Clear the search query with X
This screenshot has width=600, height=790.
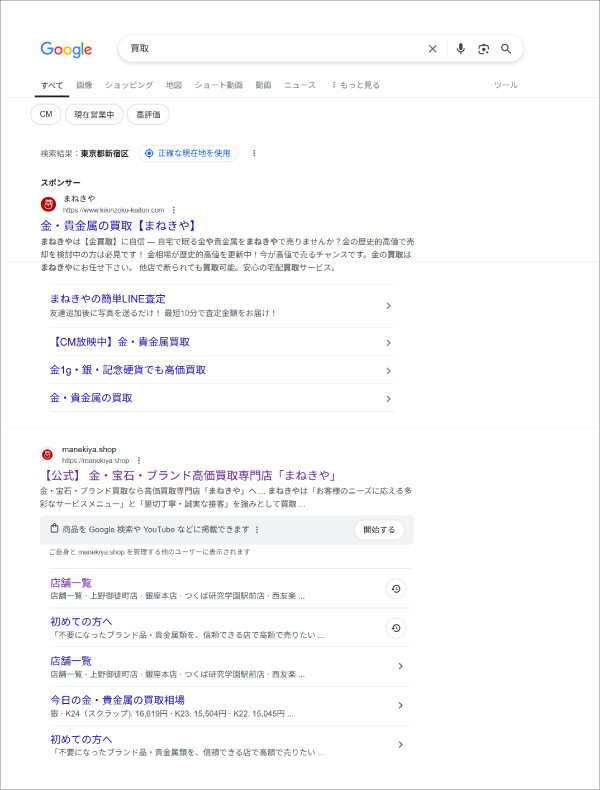[432, 49]
